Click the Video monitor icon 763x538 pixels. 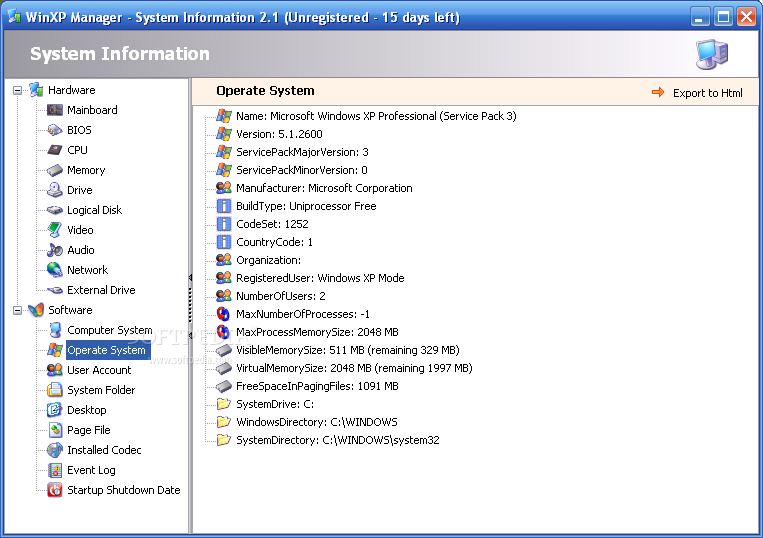pyautogui.click(x=54, y=230)
